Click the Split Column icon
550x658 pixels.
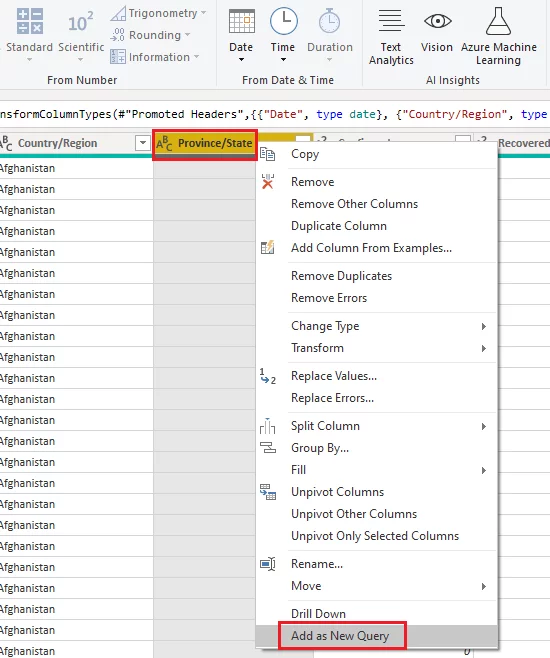click(267, 426)
